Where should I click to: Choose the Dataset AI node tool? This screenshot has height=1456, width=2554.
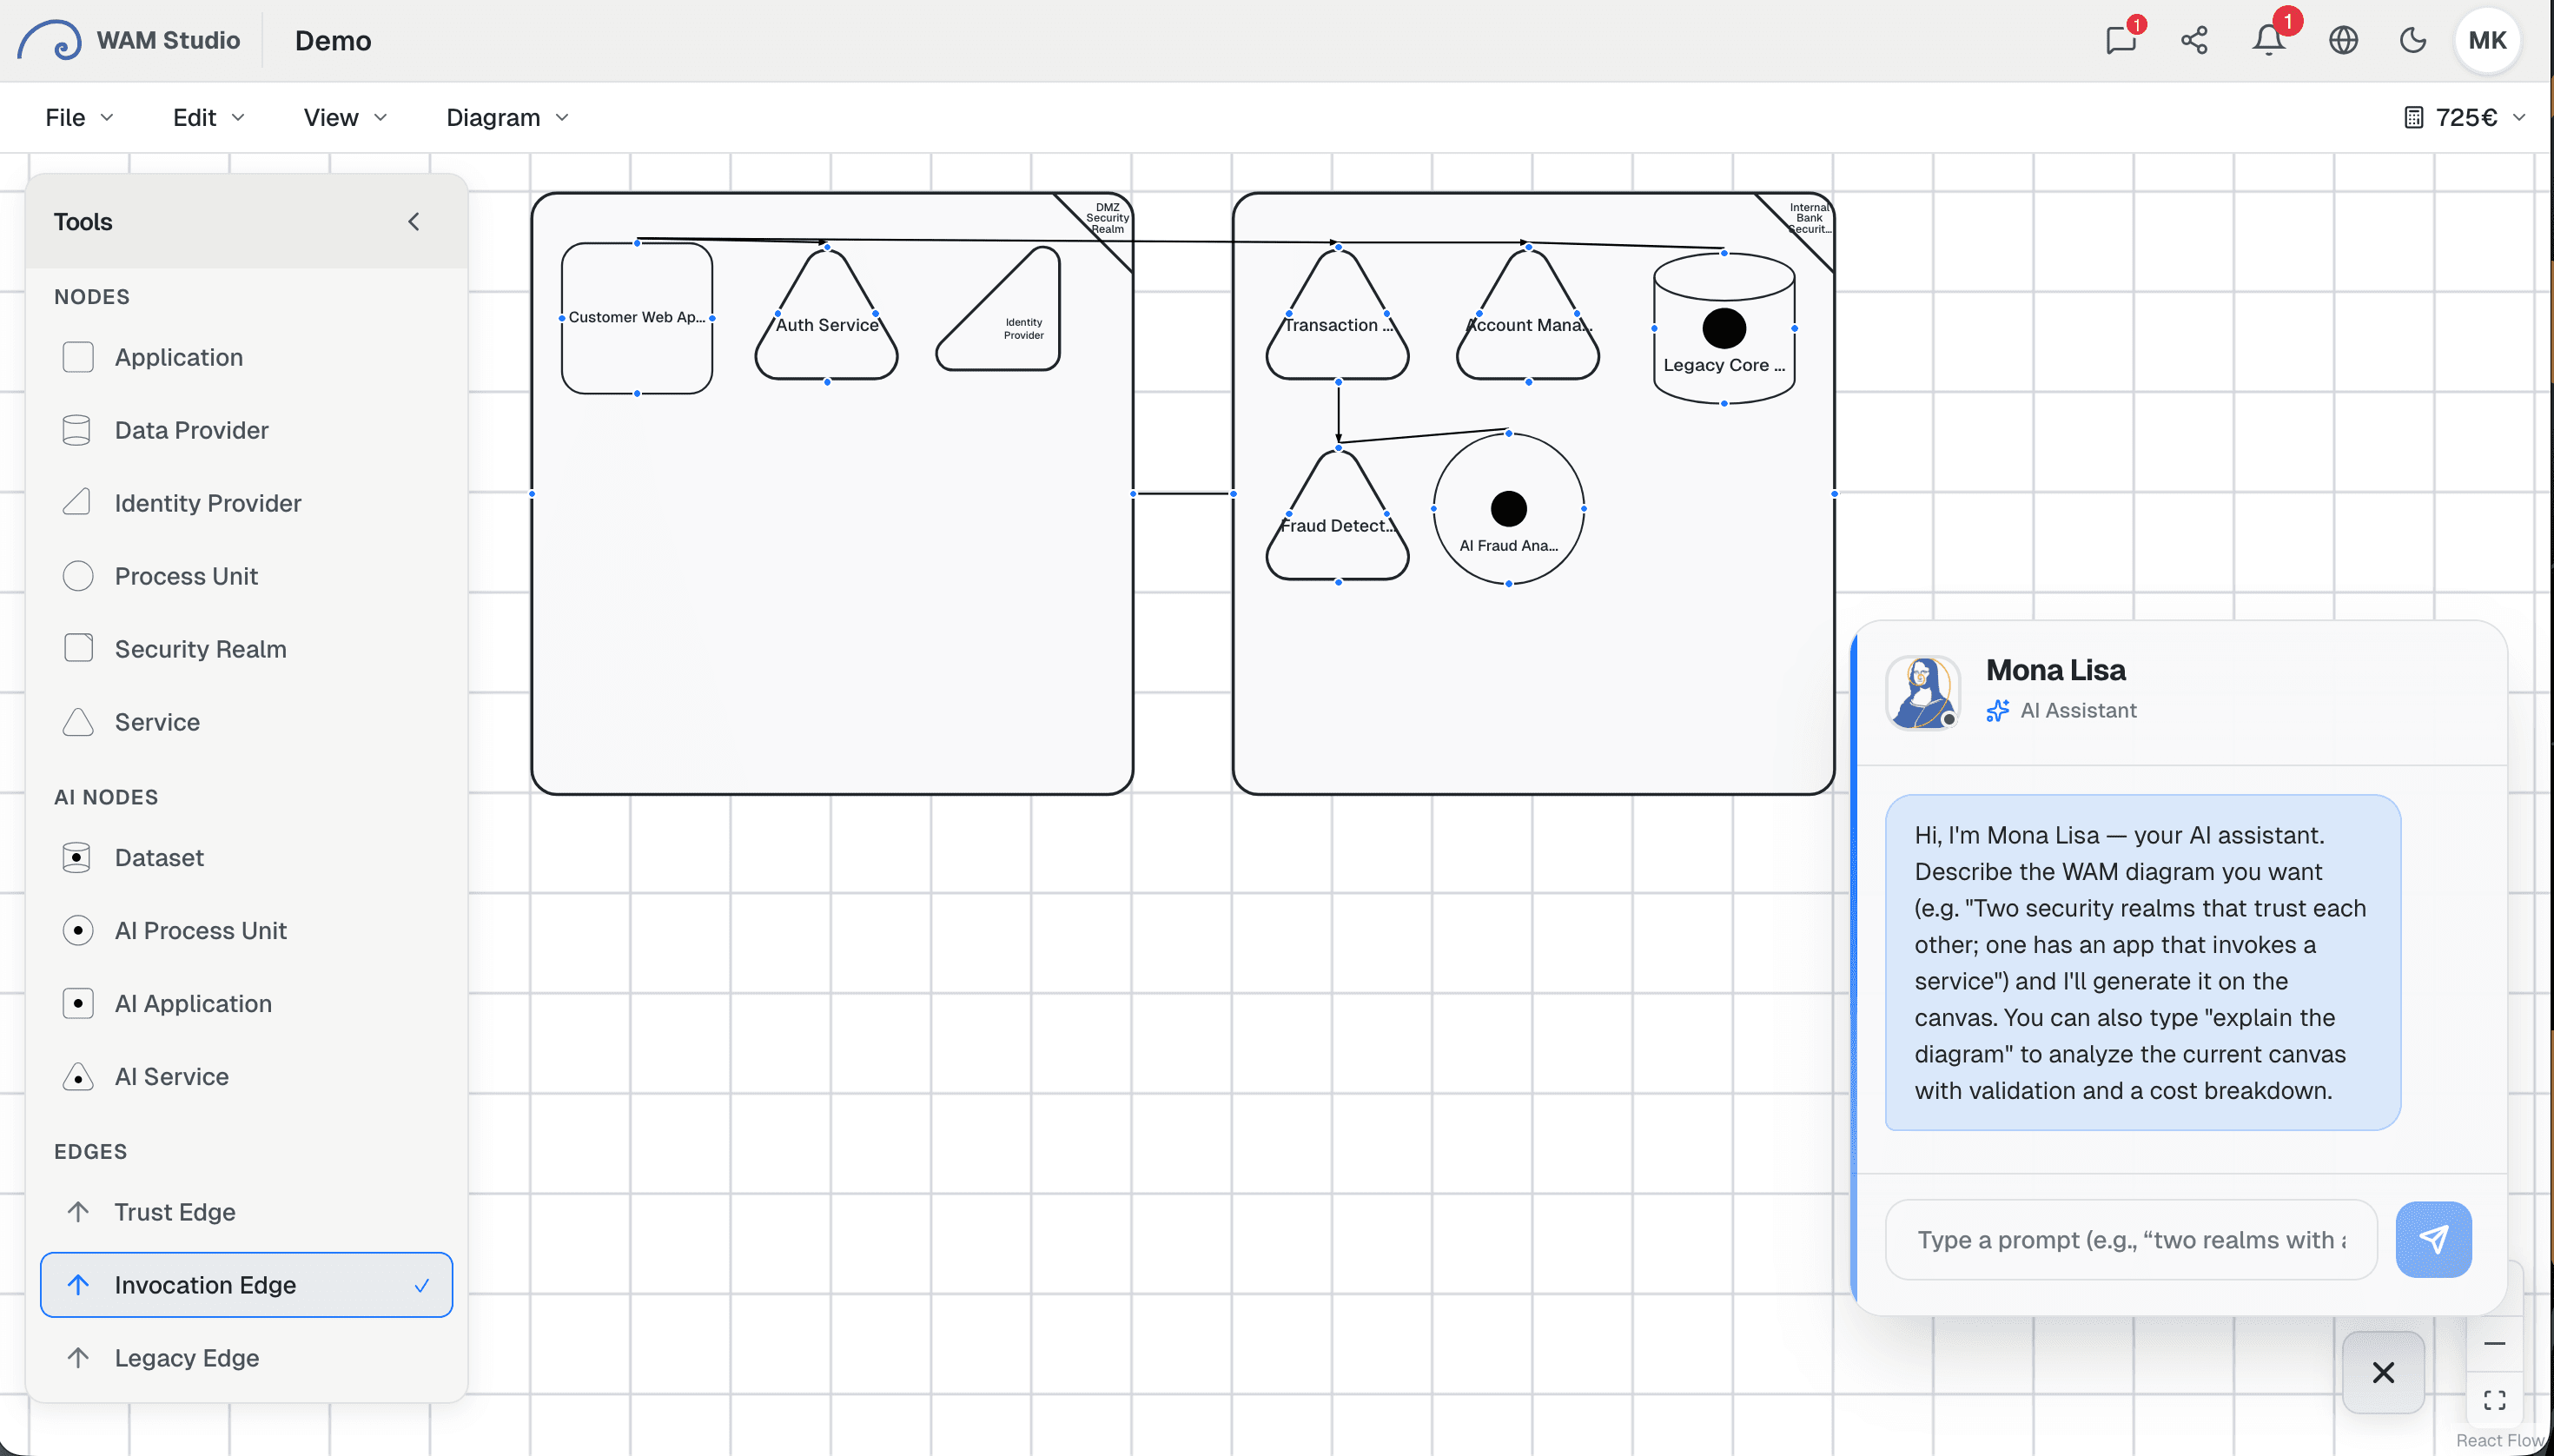158,857
